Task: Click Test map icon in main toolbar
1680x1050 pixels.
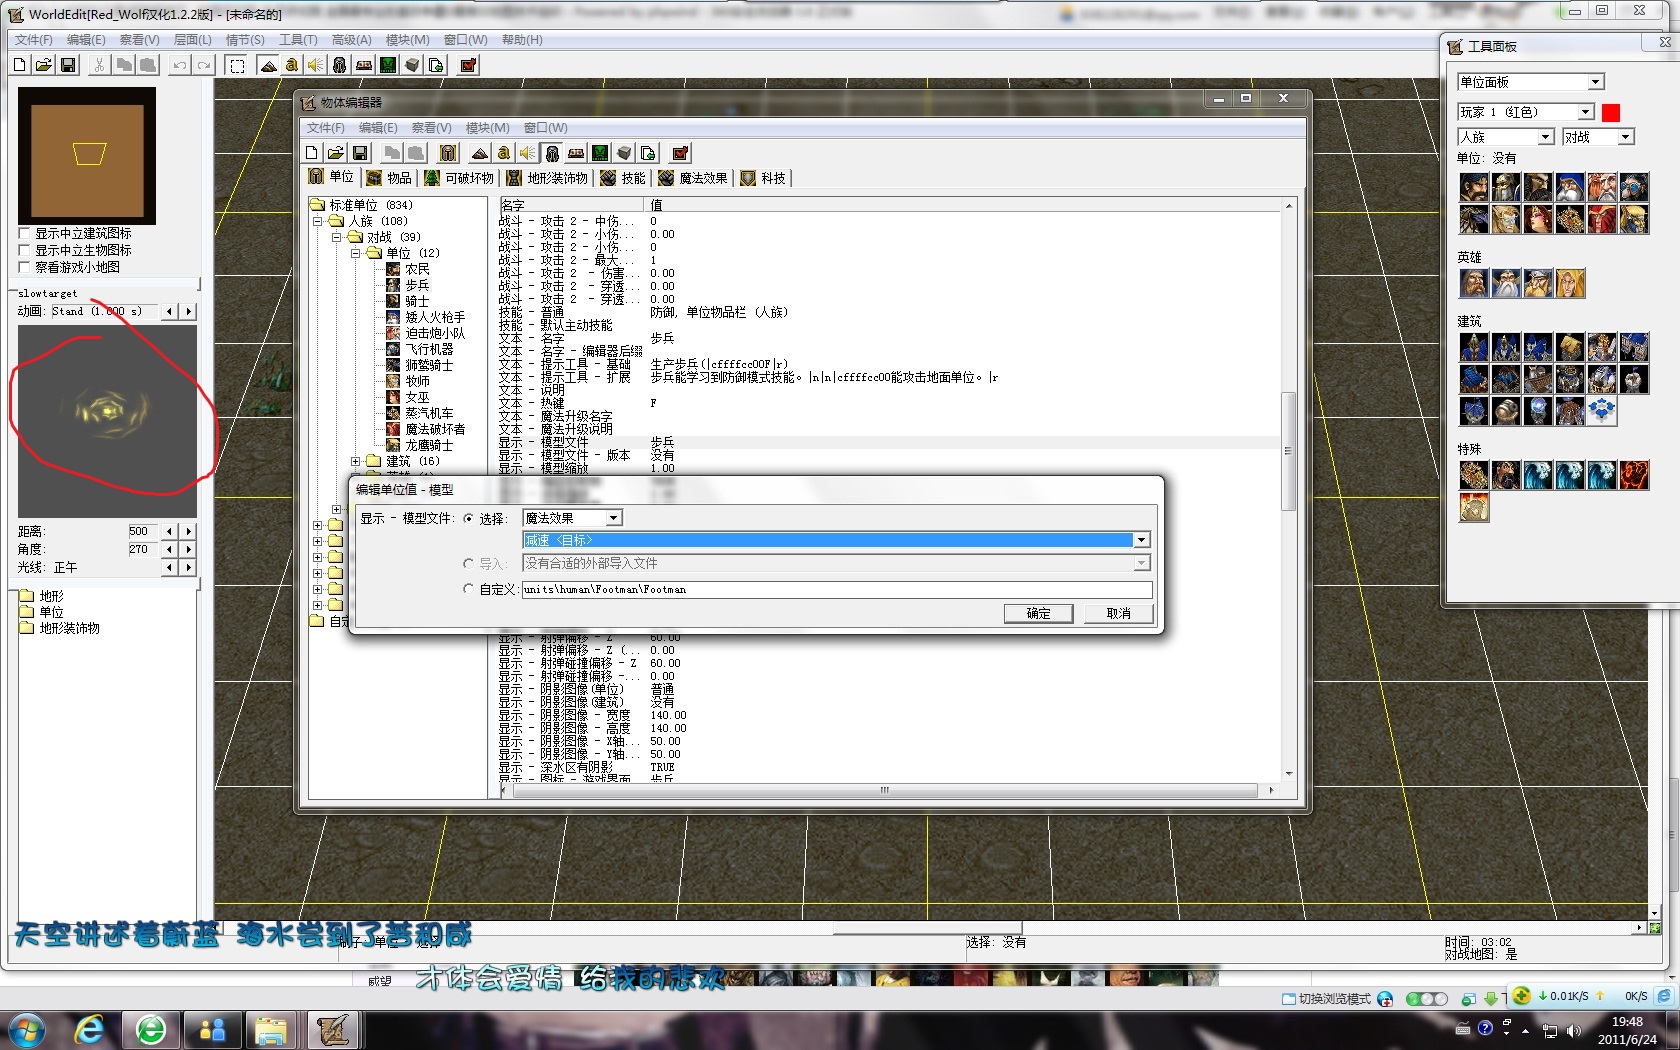Action: coord(468,65)
